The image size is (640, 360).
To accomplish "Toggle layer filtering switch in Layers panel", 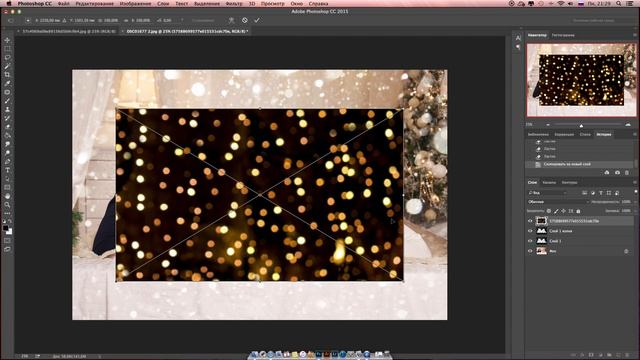I will pyautogui.click(x=636, y=192).
